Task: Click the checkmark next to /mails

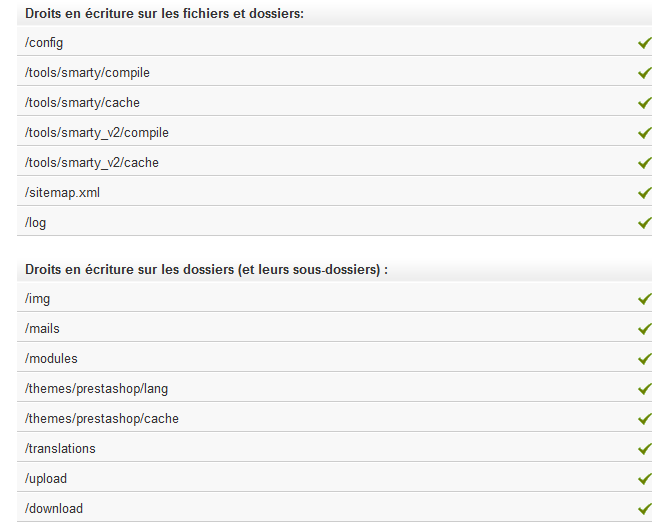Action: (645, 329)
